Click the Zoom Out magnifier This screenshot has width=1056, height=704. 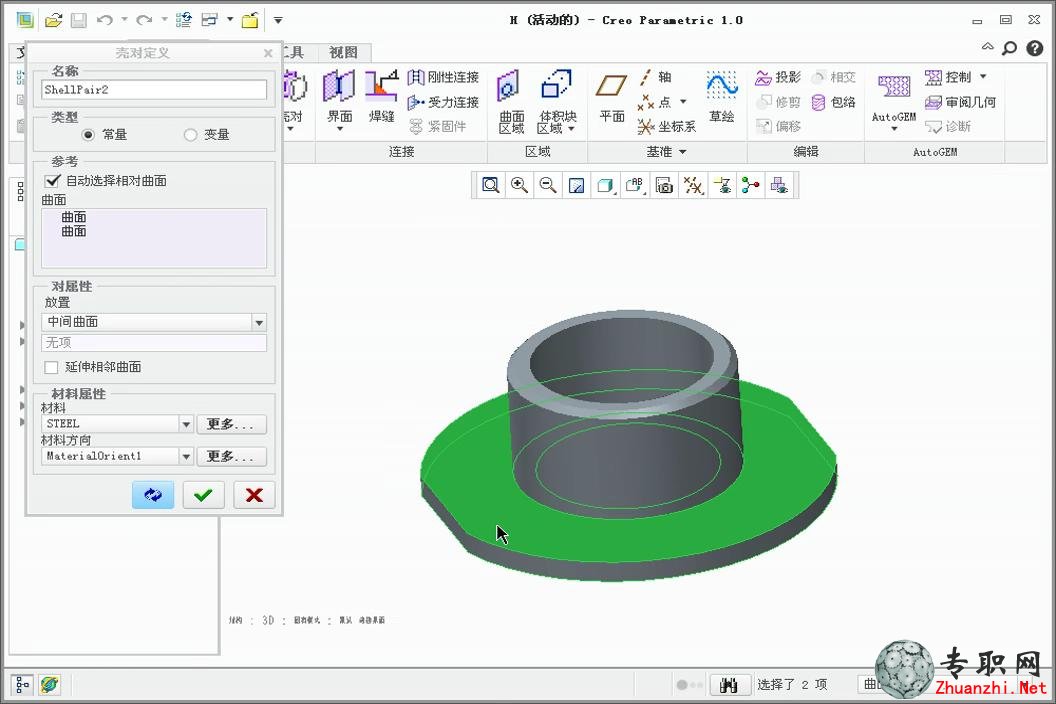pos(548,185)
